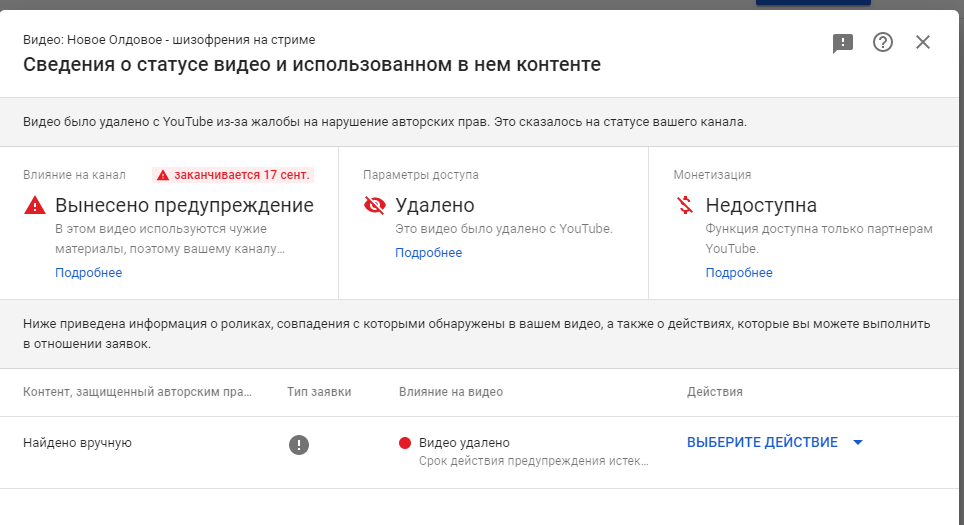This screenshot has height=525, width=964.
Task: Click the claim type exclamation icon
Action: click(x=299, y=445)
